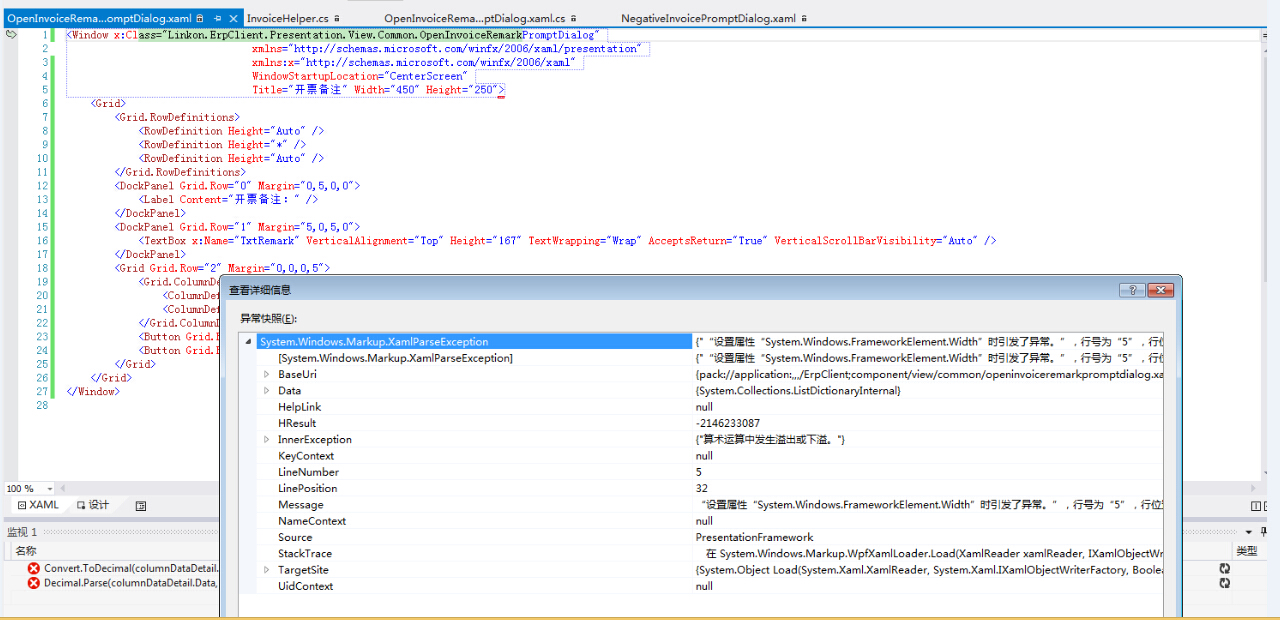Pin the active XAML document tab
This screenshot has height=620, width=1280.
pos(217,18)
